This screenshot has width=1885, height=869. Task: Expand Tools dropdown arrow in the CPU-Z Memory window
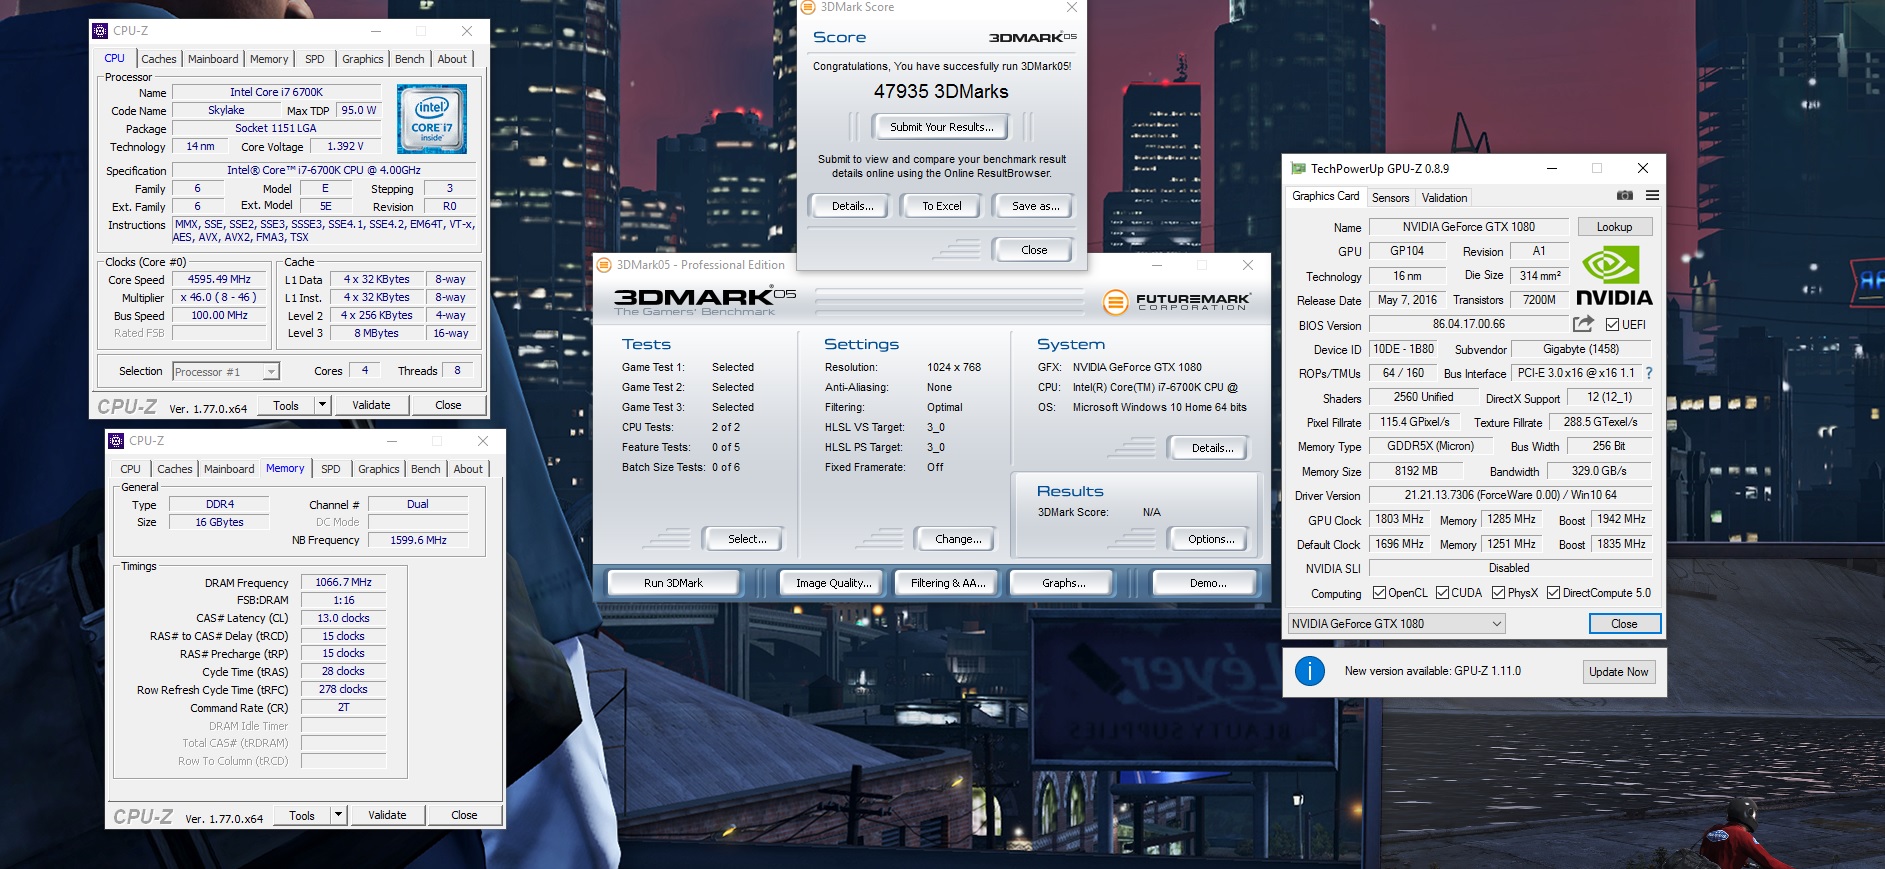[338, 815]
